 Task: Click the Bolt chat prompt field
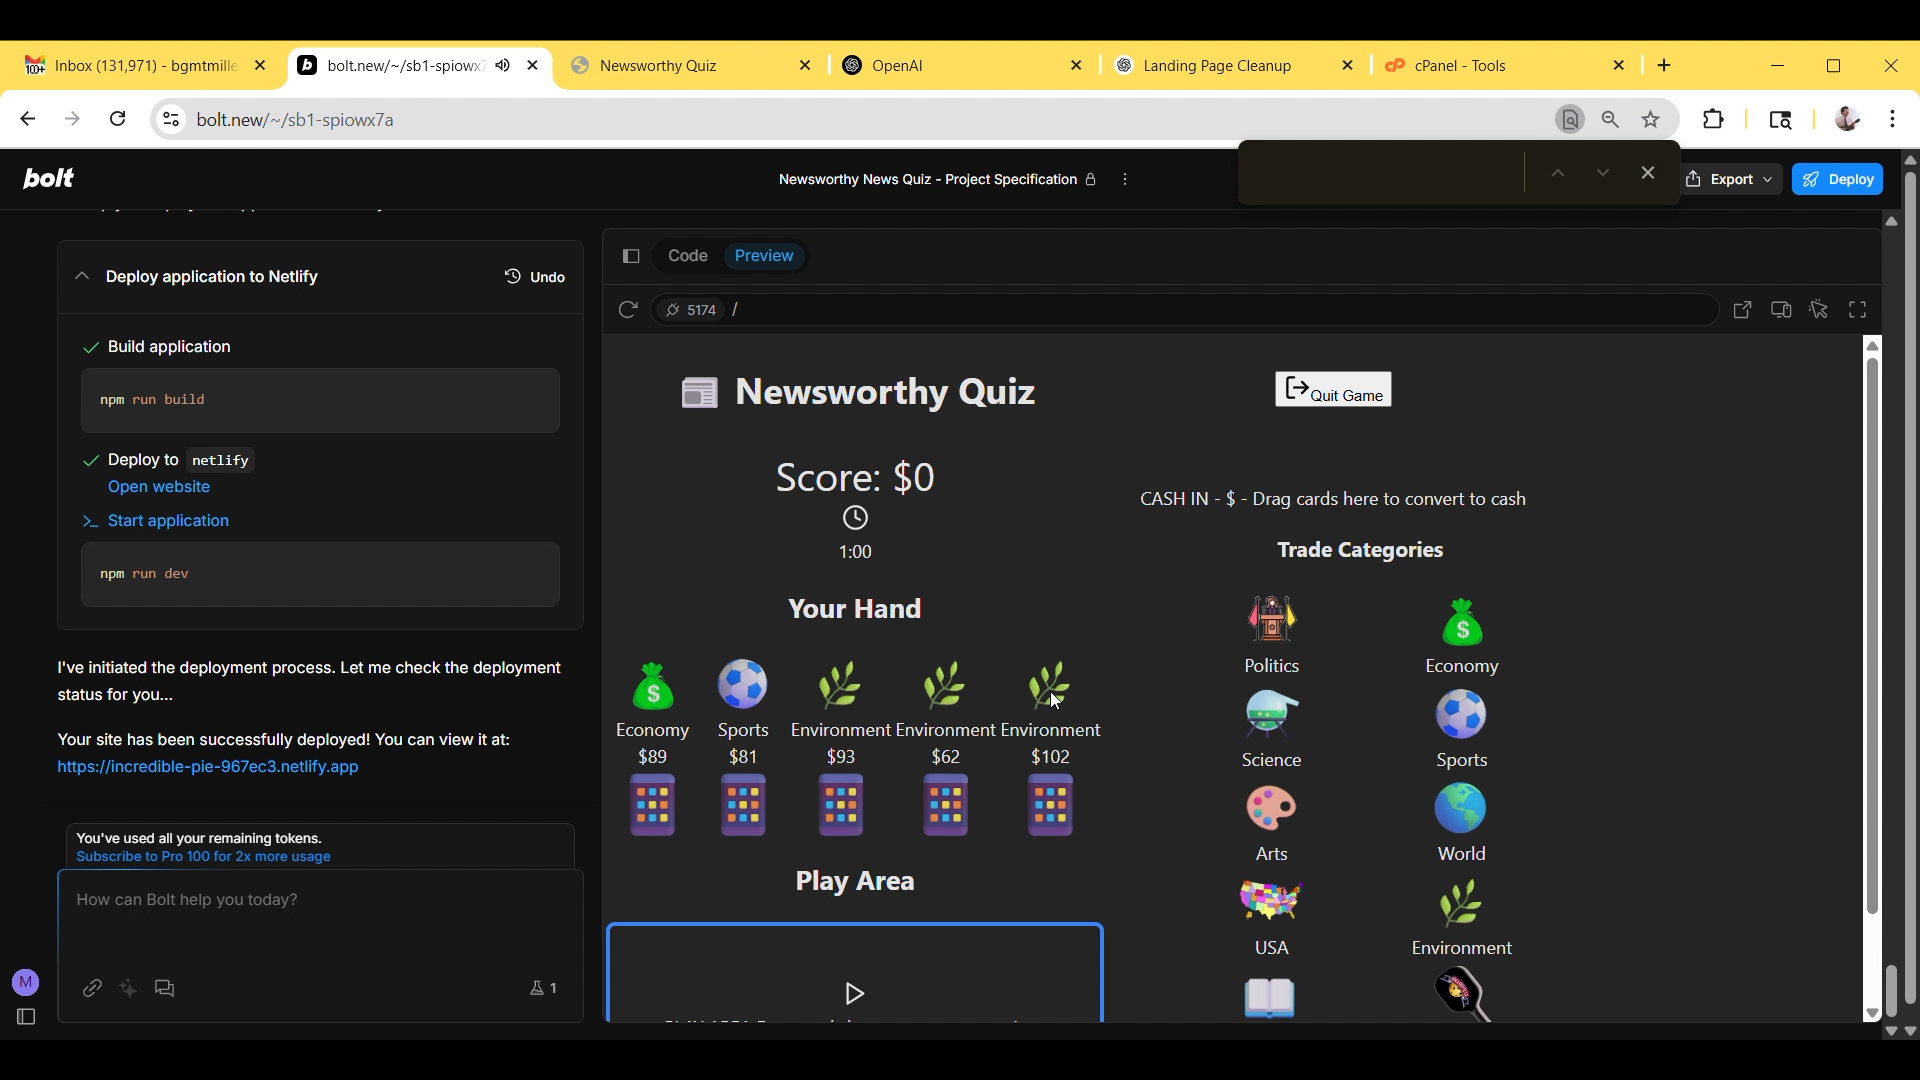click(x=320, y=920)
